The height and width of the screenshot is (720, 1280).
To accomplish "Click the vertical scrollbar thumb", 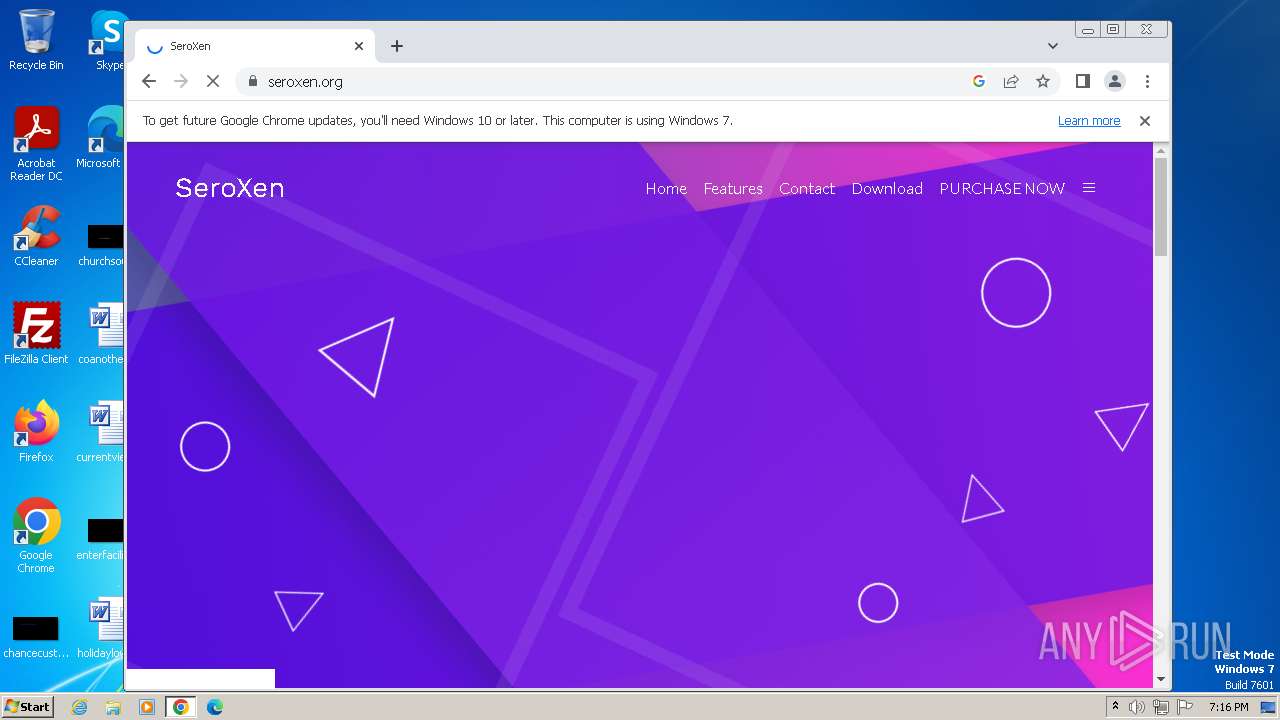I will [x=1161, y=207].
